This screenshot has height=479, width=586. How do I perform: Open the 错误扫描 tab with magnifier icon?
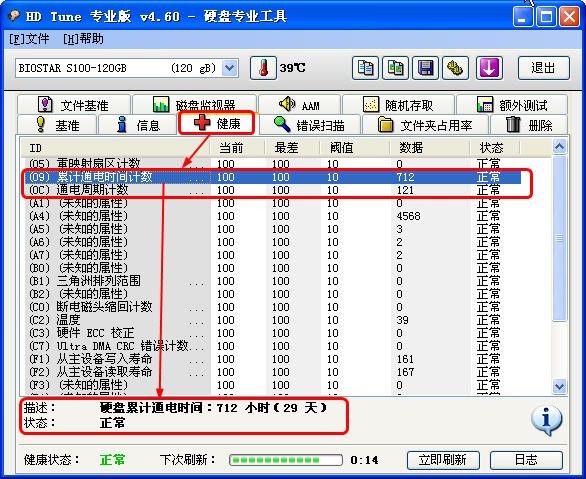[x=309, y=125]
